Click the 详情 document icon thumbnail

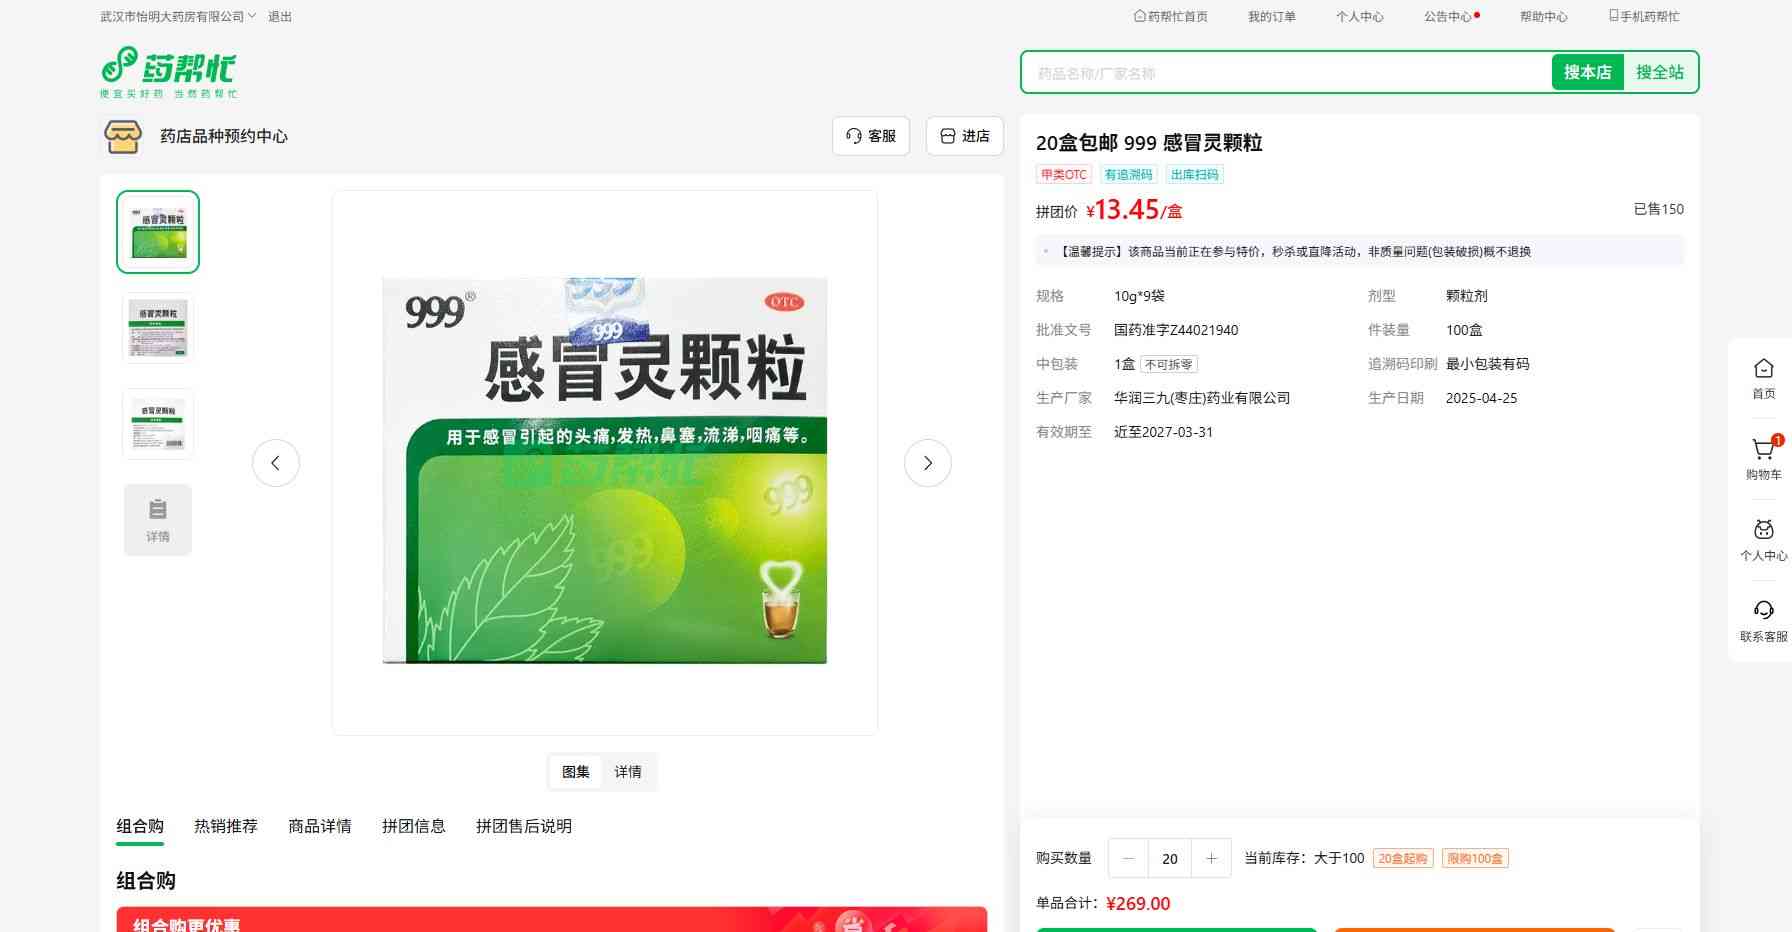[158, 520]
